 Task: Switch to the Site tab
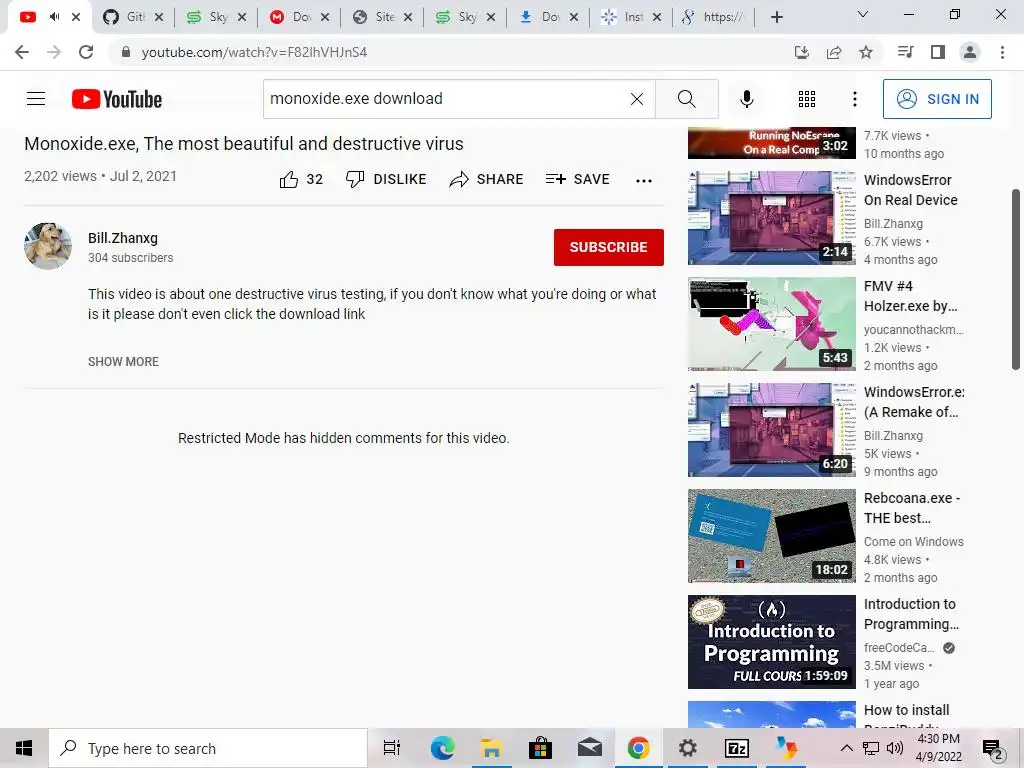381,17
